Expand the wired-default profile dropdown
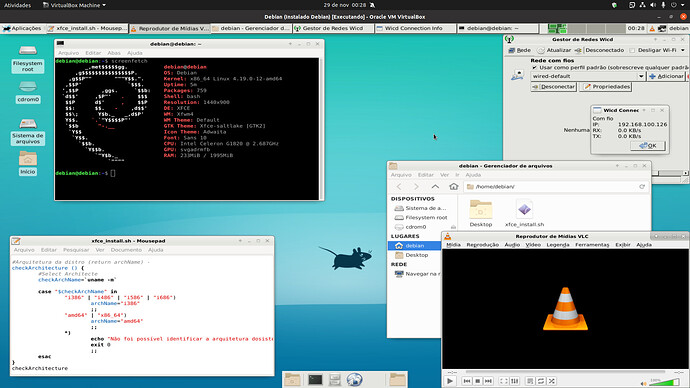Screen dimensions: 690x388 tap(641, 76)
